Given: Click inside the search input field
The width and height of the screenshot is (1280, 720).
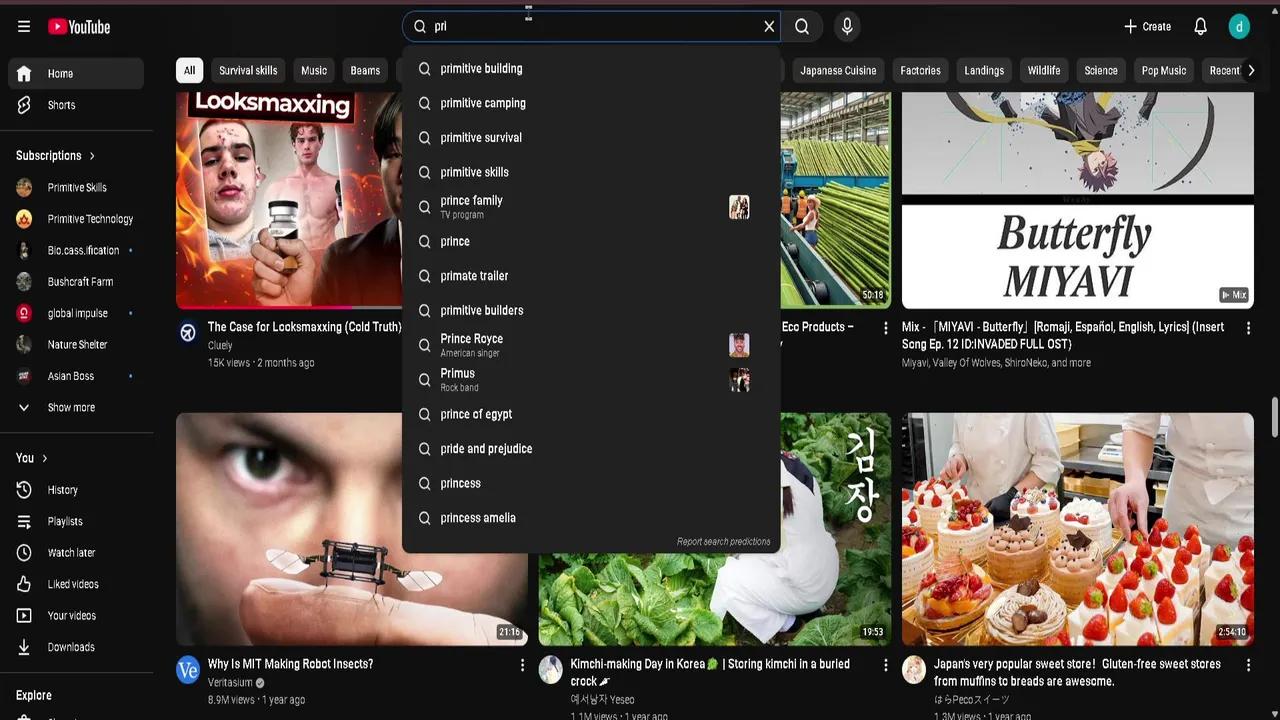Looking at the screenshot, I should pyautogui.click(x=590, y=27).
